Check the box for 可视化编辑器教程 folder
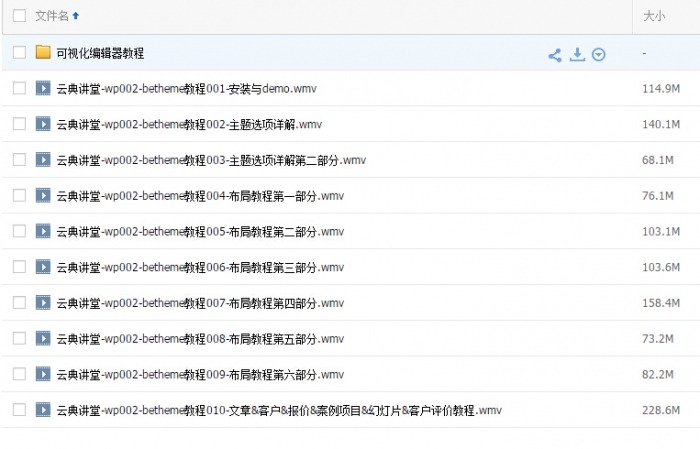This screenshot has height=449, width=700. pyautogui.click(x=19, y=52)
